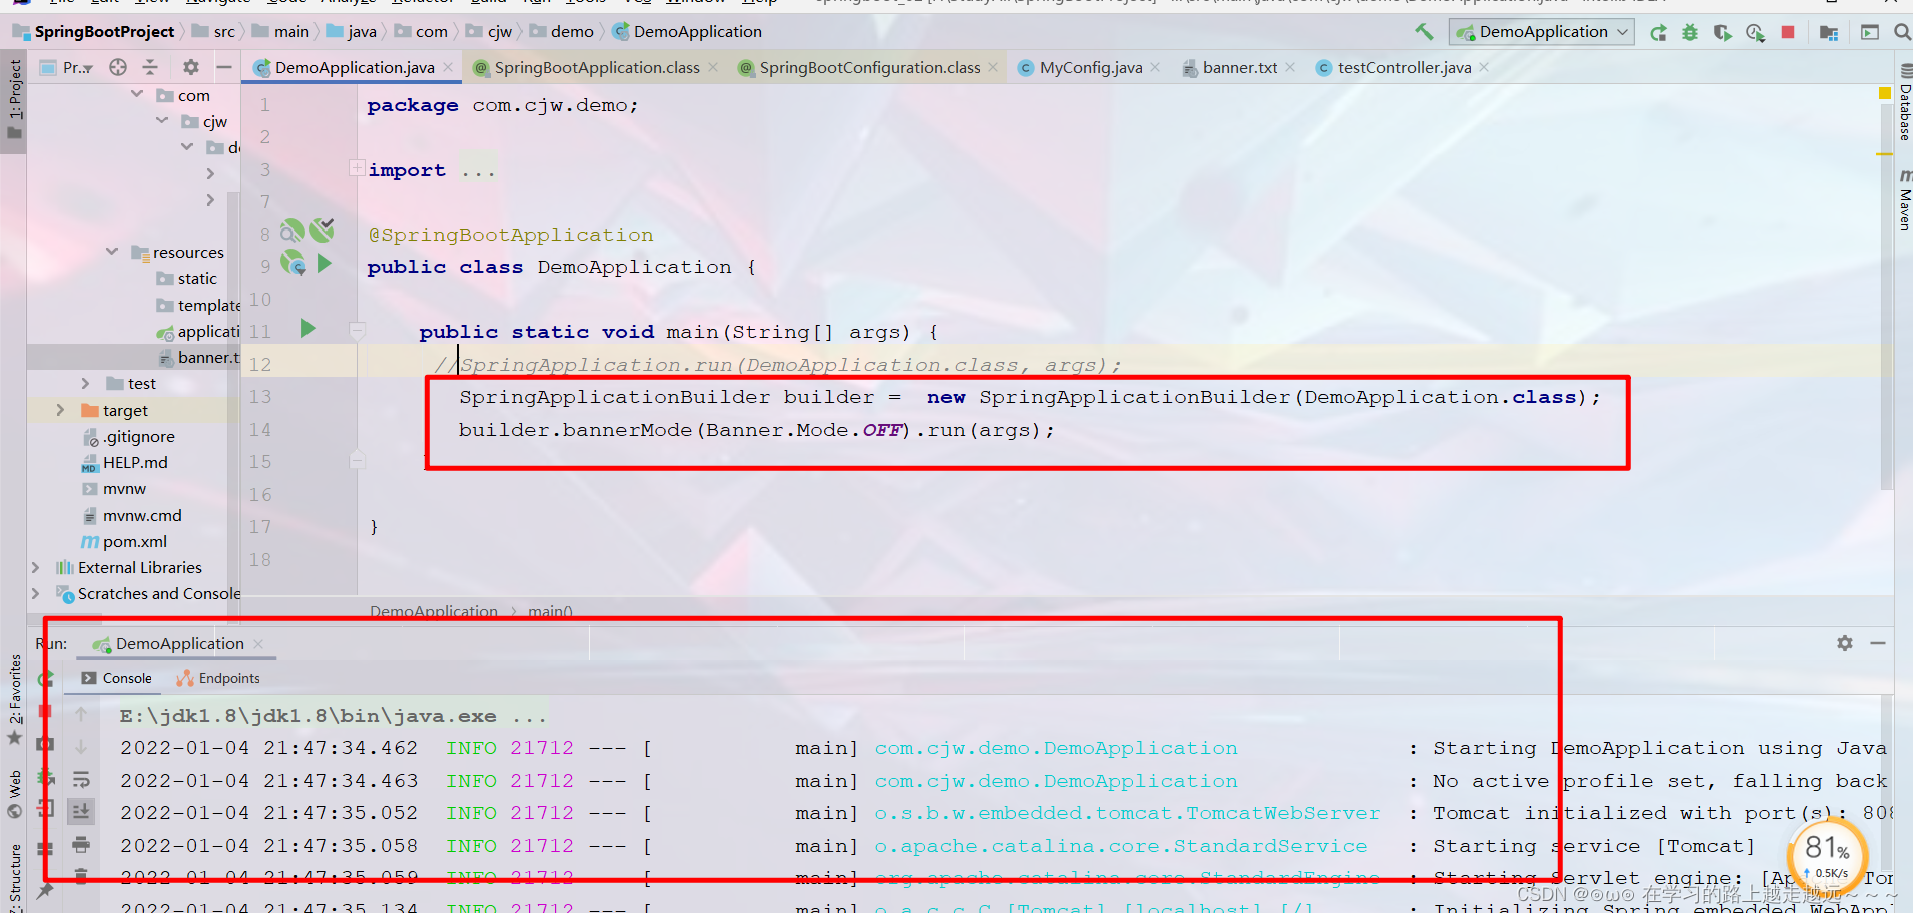Expand the folded import block
Screen dimensions: 1913x913
357,168
